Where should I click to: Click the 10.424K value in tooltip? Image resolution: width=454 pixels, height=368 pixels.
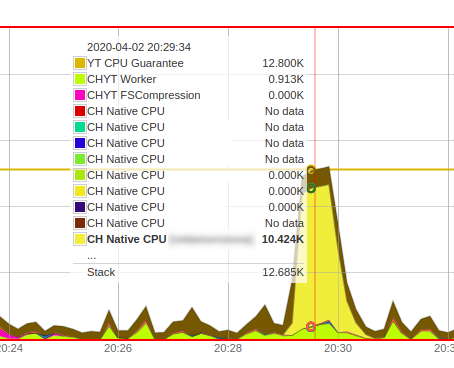point(283,239)
